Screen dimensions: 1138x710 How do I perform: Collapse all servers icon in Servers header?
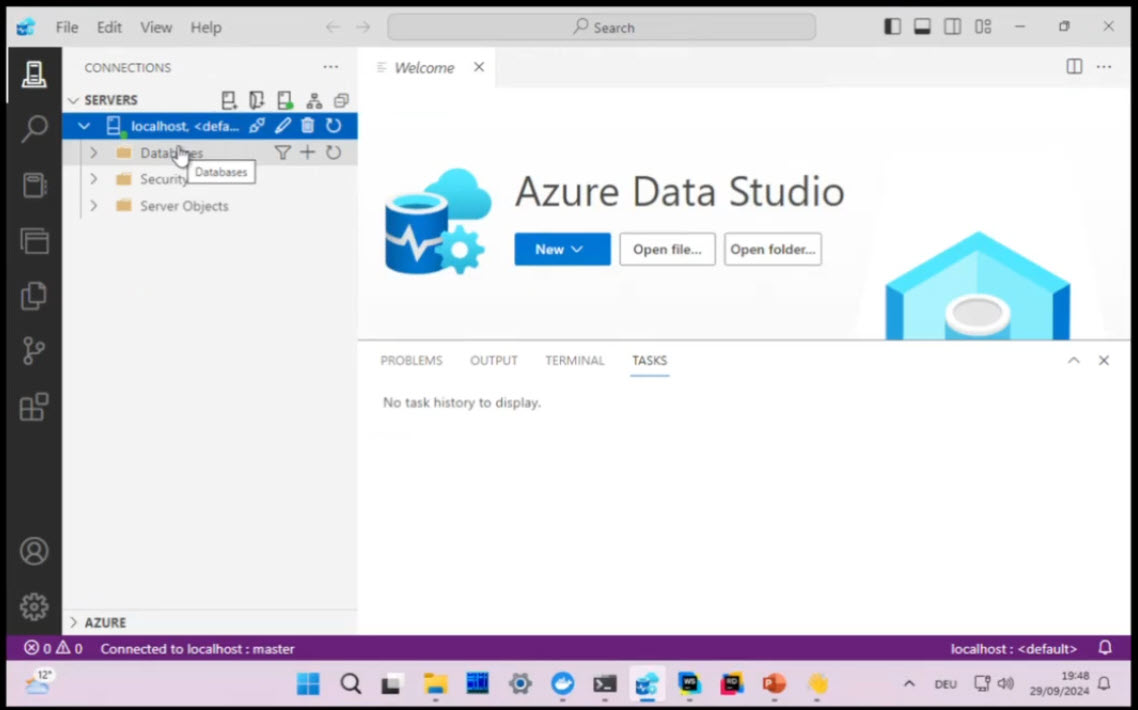click(341, 100)
